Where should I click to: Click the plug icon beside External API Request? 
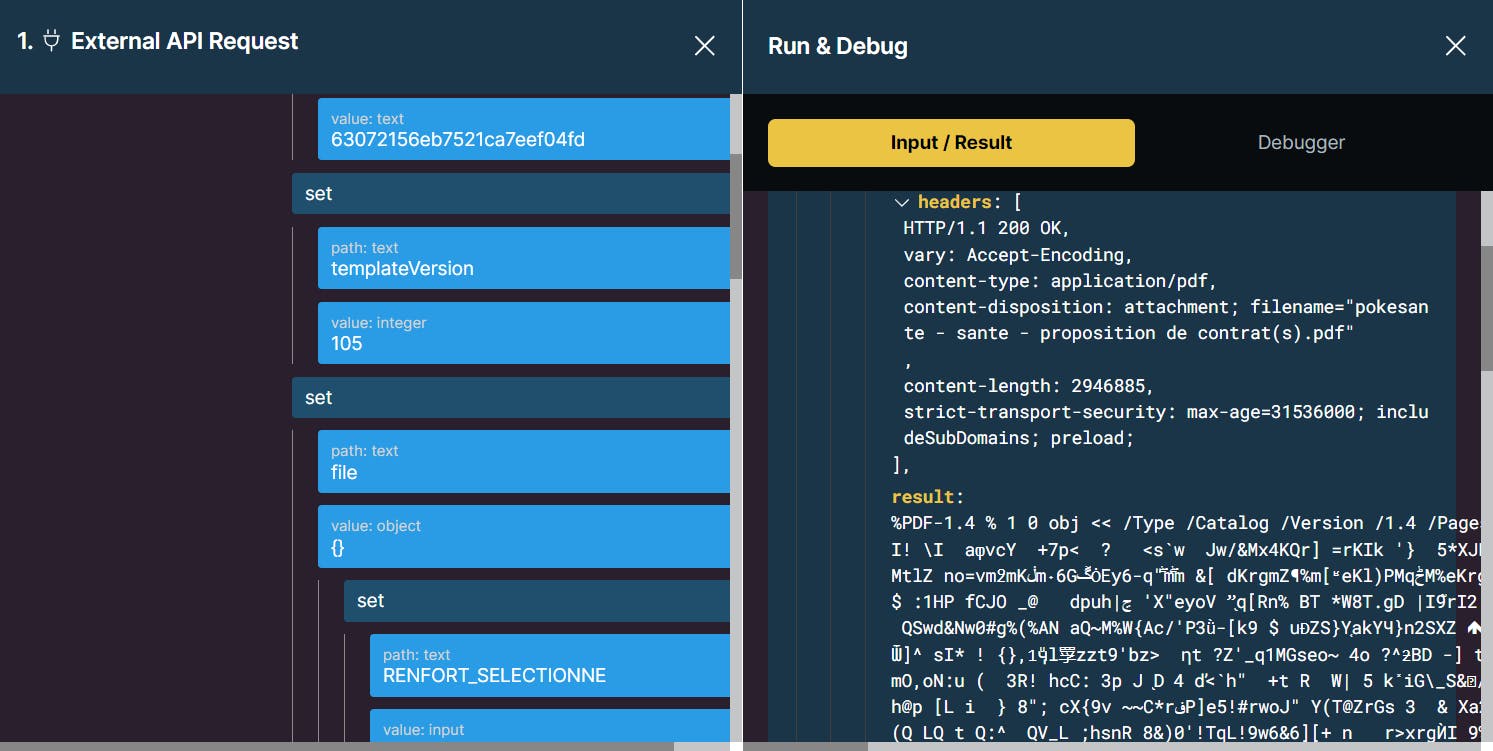coord(52,42)
